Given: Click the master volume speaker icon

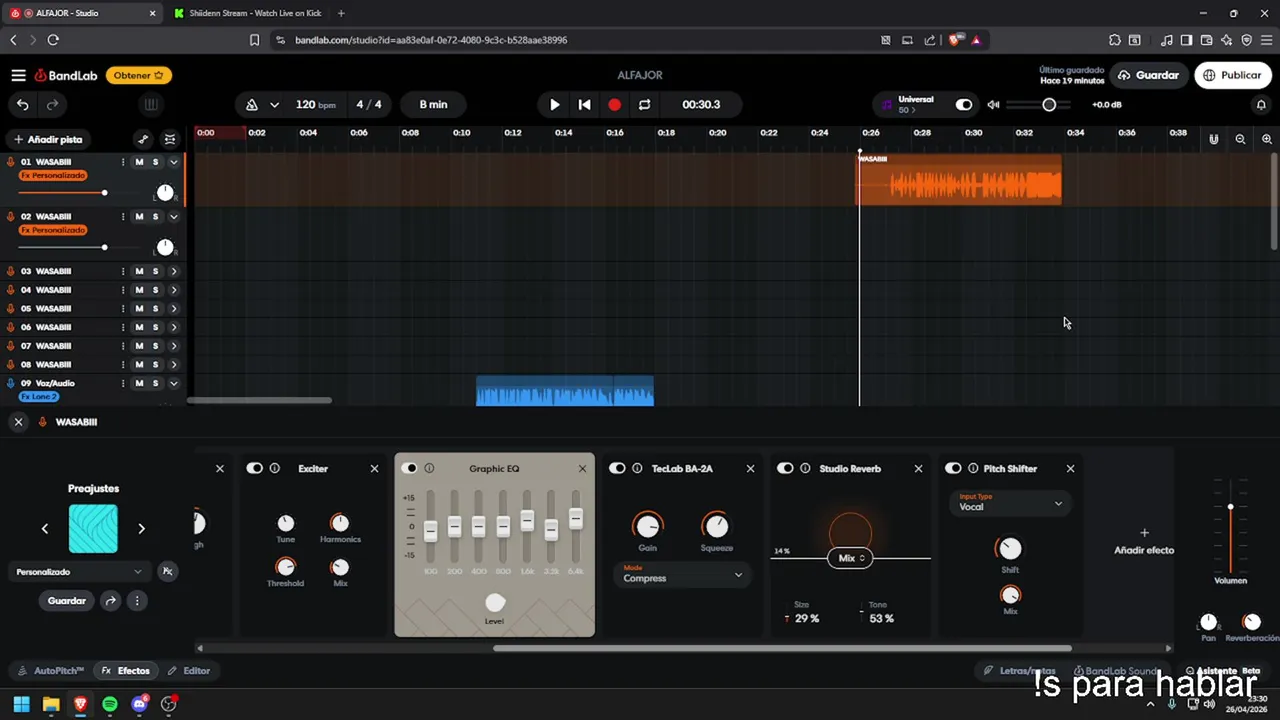Looking at the screenshot, I should point(993,104).
